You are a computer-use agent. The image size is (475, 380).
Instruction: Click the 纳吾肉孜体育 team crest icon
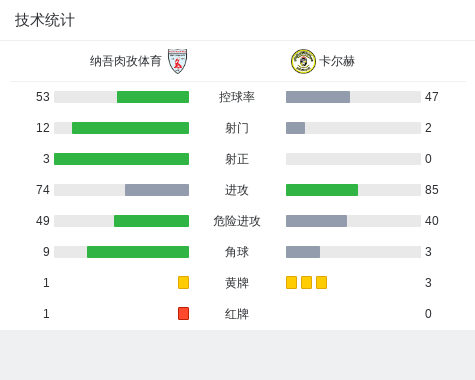(177, 61)
